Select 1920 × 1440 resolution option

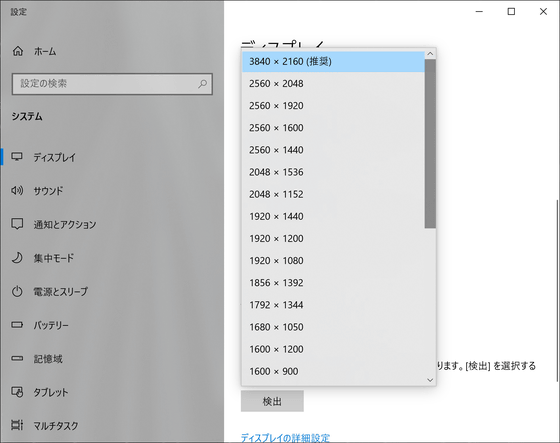[333, 216]
